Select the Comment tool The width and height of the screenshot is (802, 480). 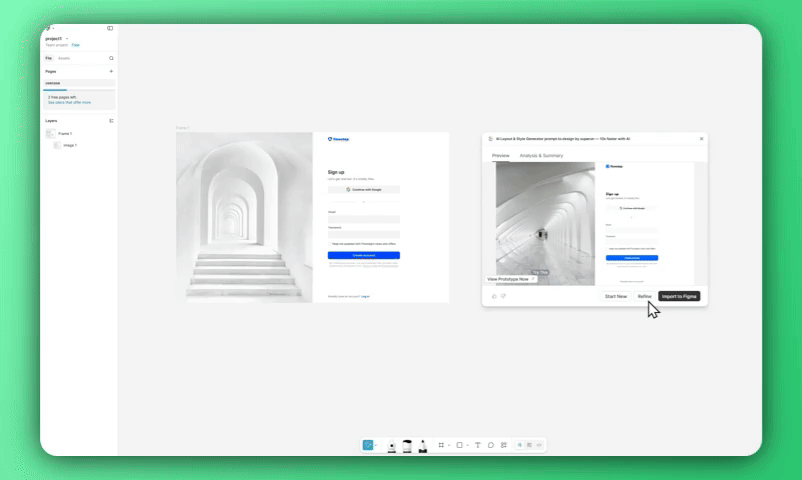tap(491, 445)
